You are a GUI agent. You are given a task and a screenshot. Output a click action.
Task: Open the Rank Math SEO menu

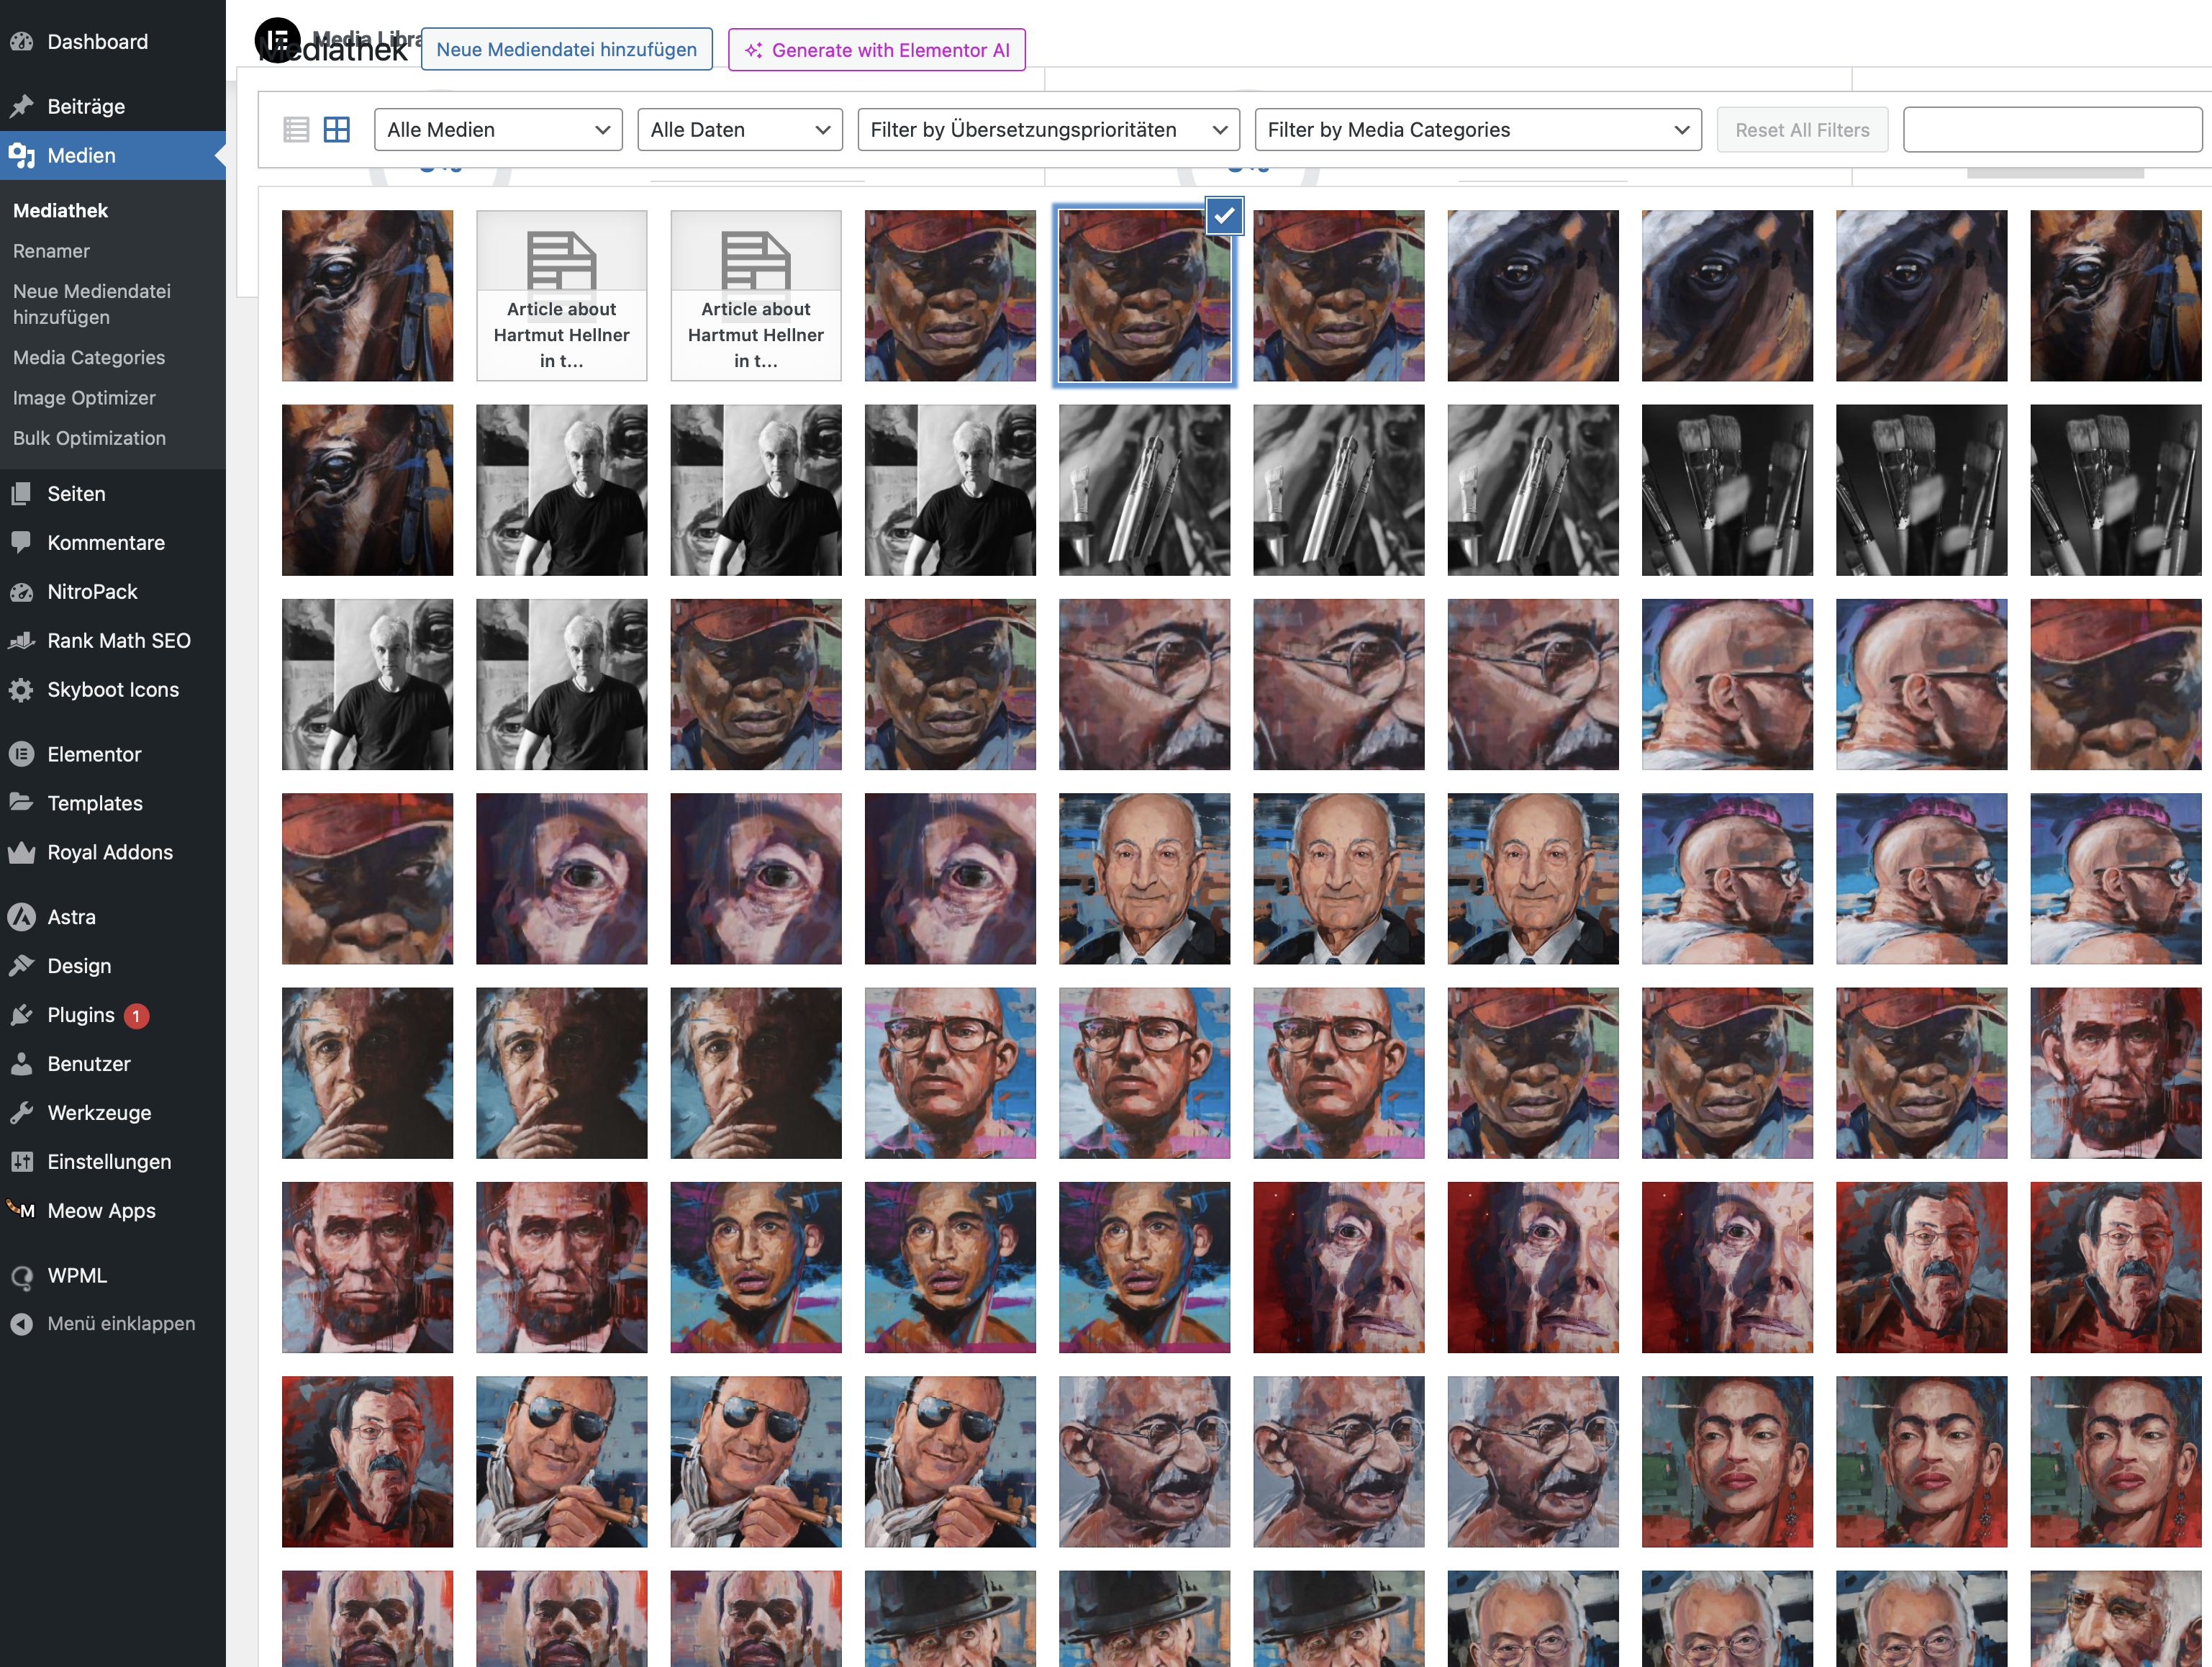(118, 640)
